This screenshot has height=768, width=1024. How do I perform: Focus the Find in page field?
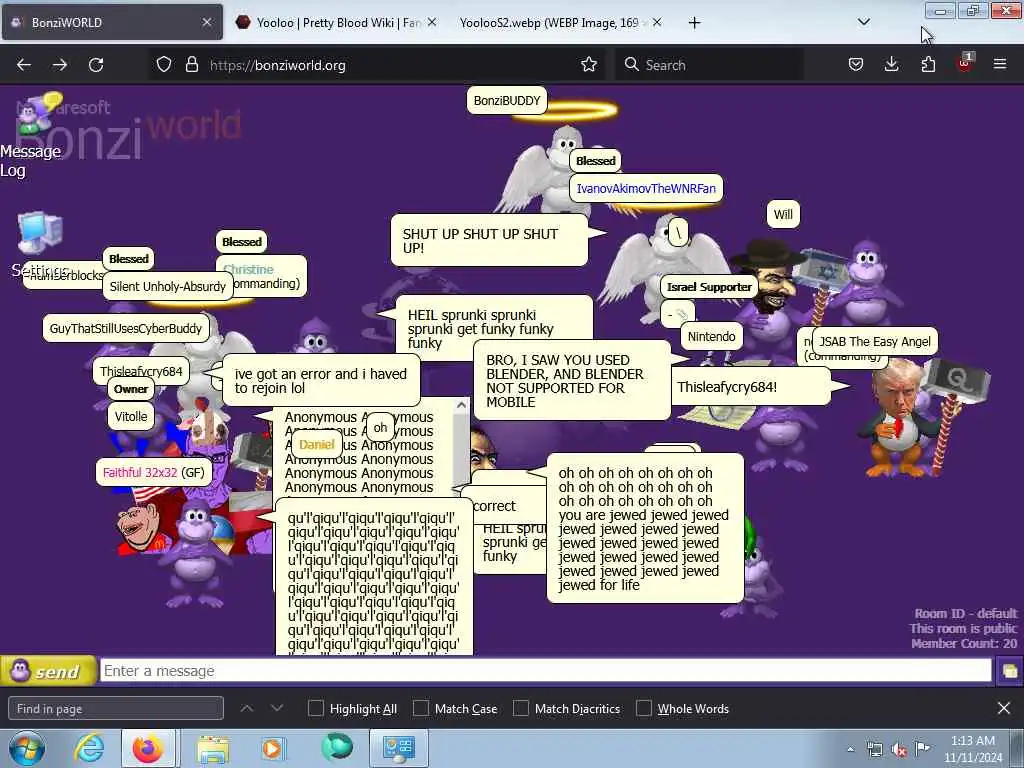pos(116,709)
